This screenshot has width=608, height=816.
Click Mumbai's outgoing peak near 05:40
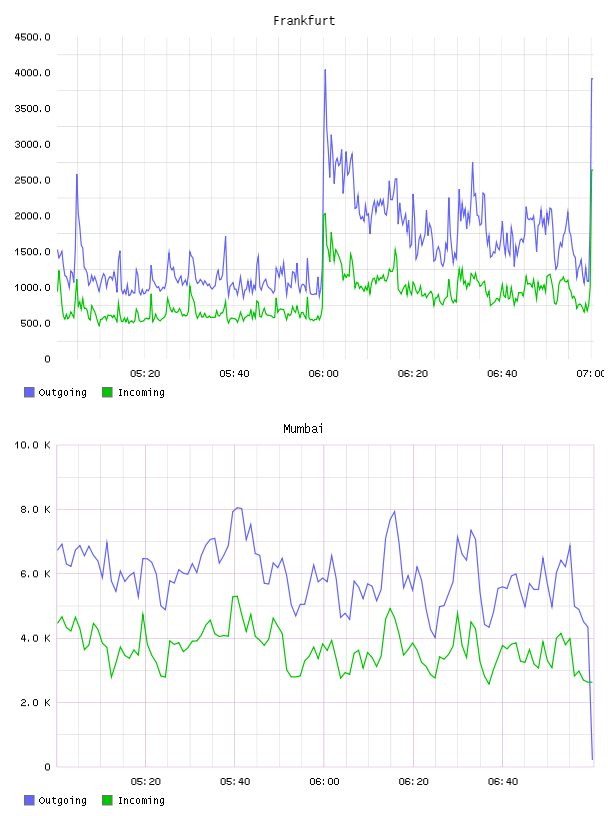click(237, 507)
